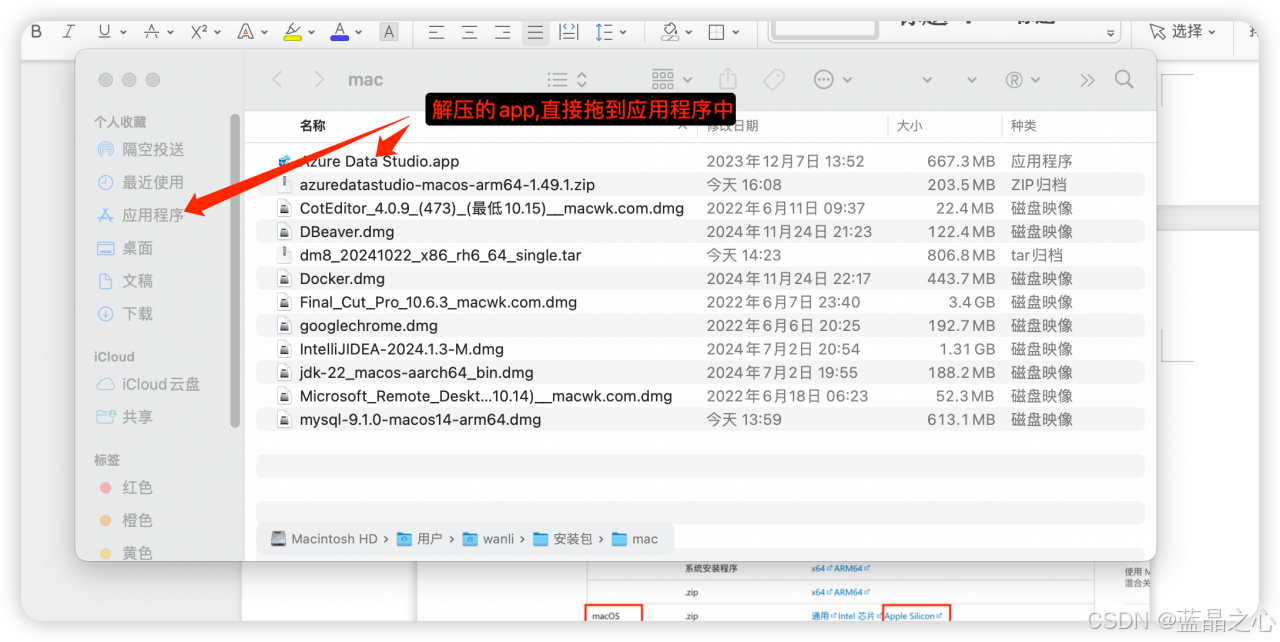
Task: Toggle Underline in the Word toolbar
Action: tap(104, 31)
